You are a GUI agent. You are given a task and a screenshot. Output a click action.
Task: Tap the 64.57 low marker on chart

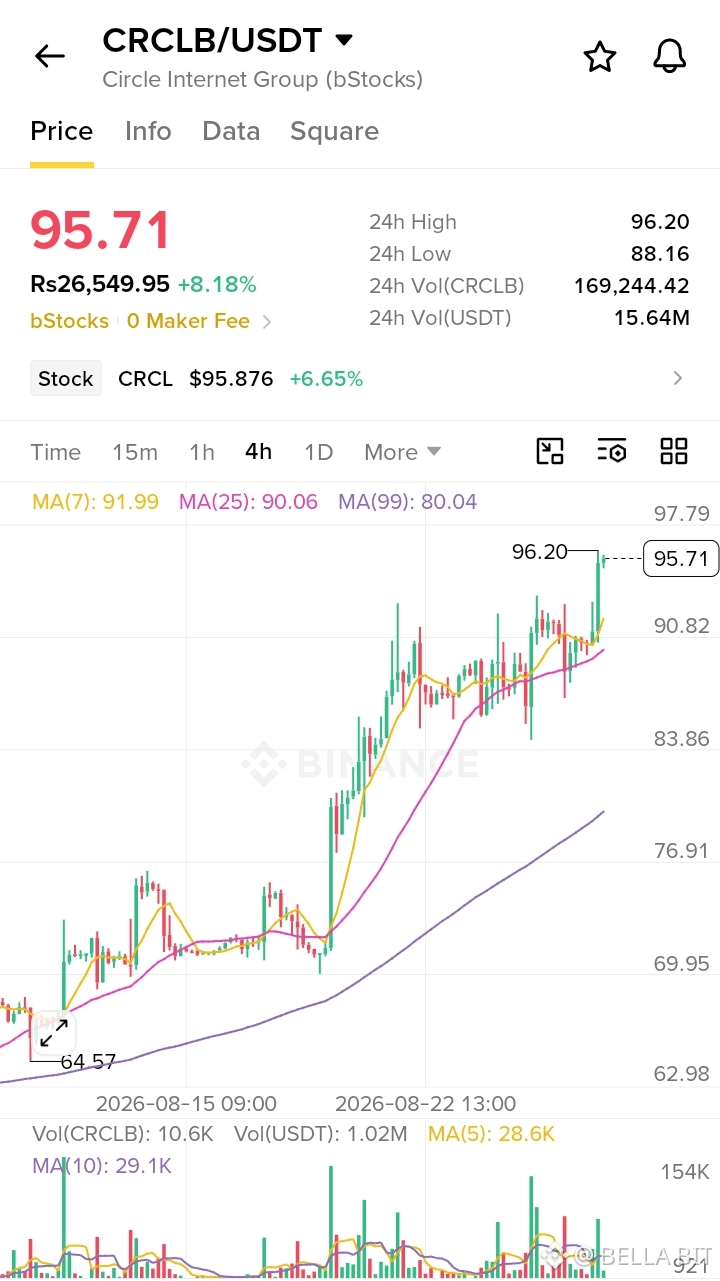(88, 1062)
